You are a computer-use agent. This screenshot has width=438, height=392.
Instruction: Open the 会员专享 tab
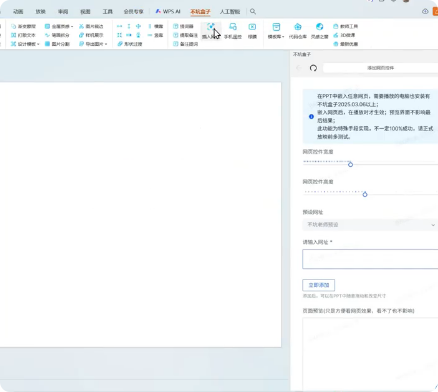point(133,12)
